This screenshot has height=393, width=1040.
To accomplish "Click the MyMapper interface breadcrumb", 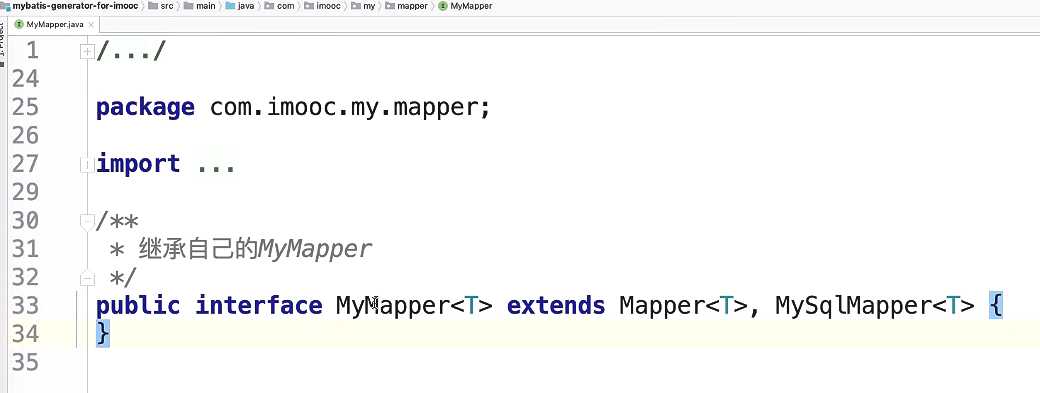I will (466, 5).
